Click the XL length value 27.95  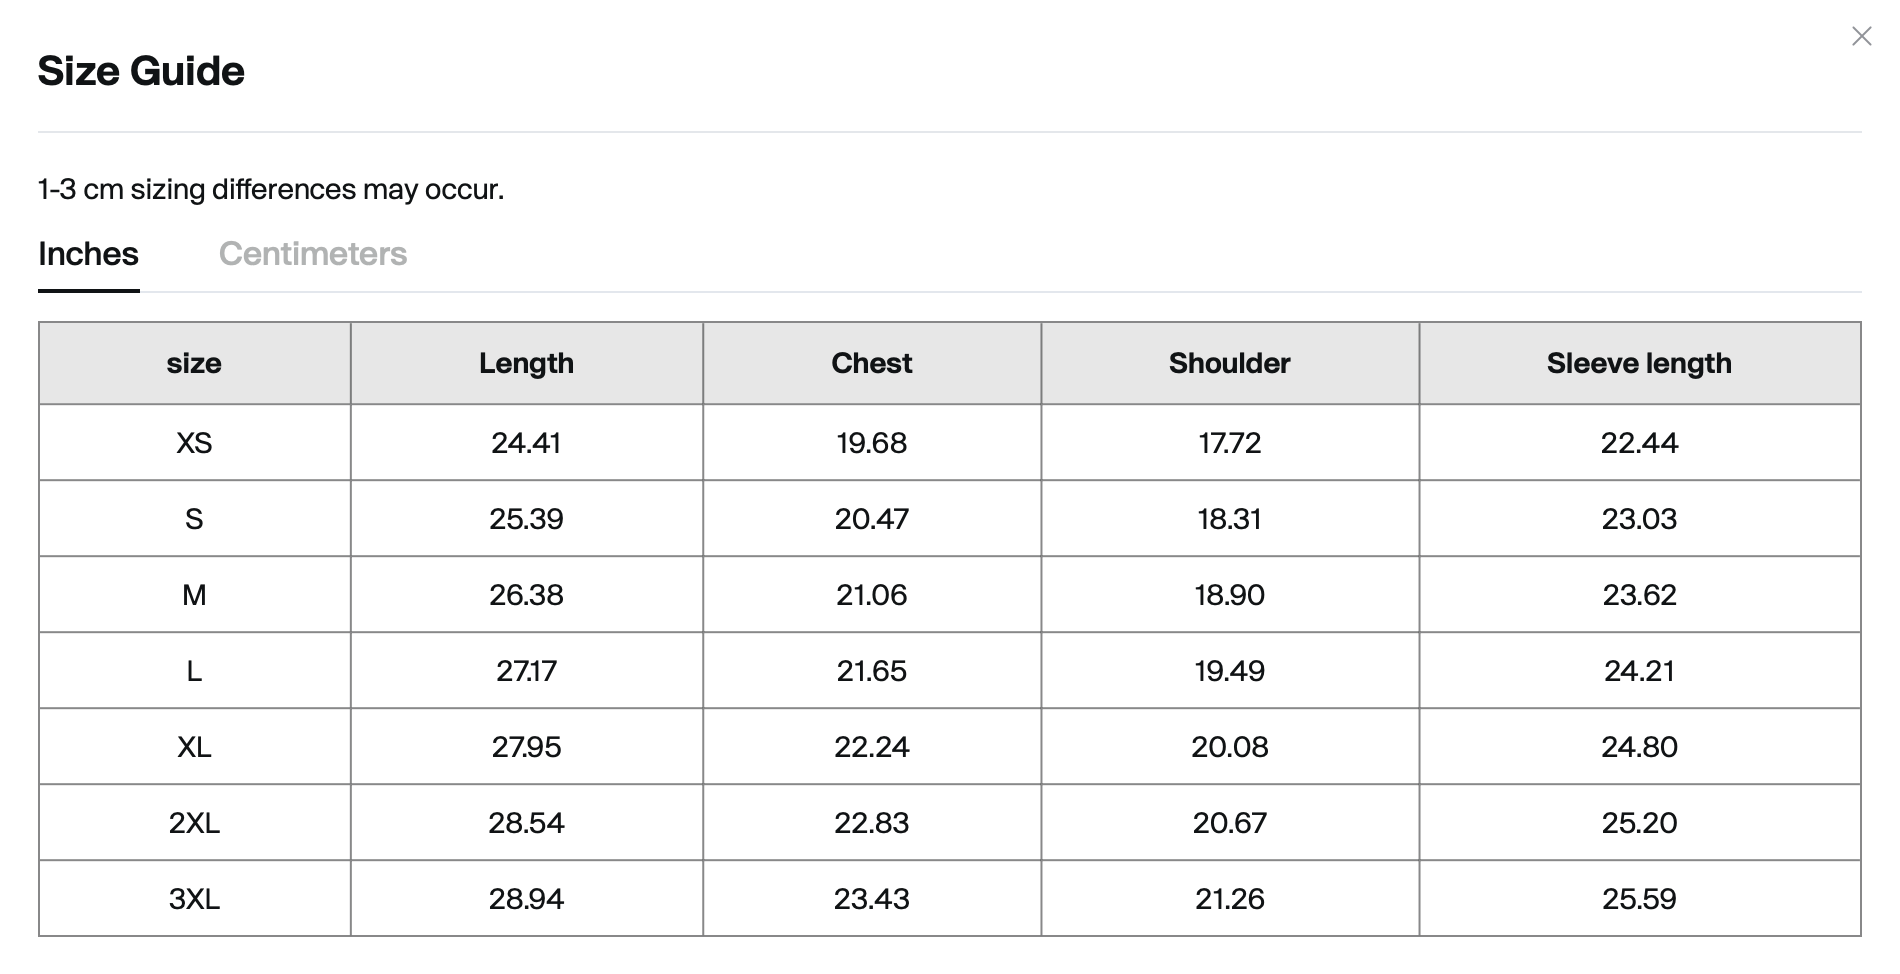pyautogui.click(x=526, y=747)
